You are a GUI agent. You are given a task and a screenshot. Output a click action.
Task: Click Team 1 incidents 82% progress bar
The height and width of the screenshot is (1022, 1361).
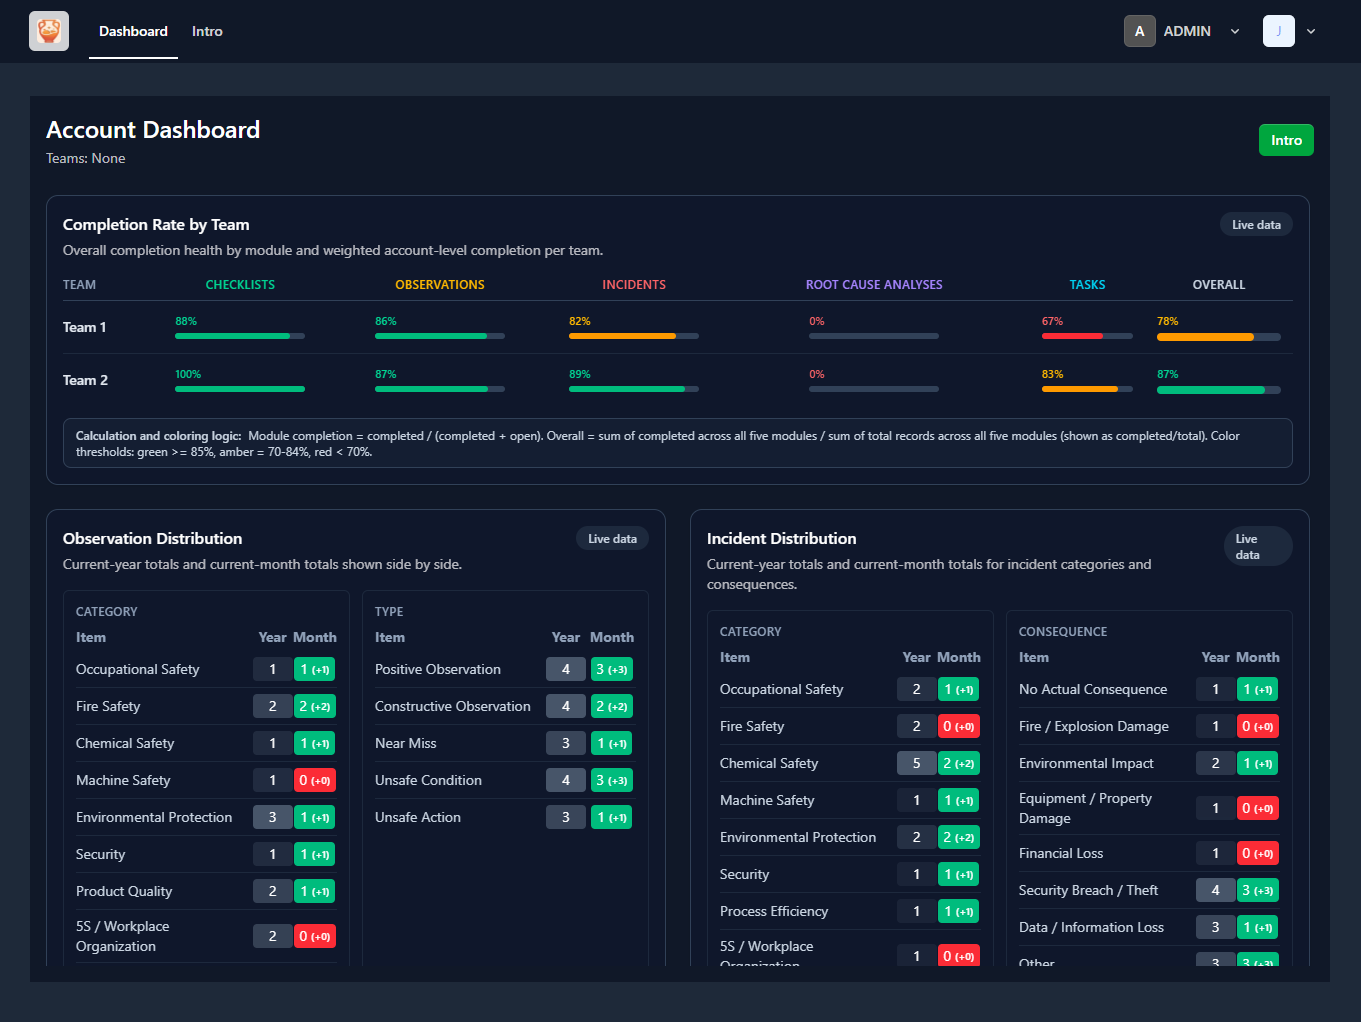coord(634,336)
